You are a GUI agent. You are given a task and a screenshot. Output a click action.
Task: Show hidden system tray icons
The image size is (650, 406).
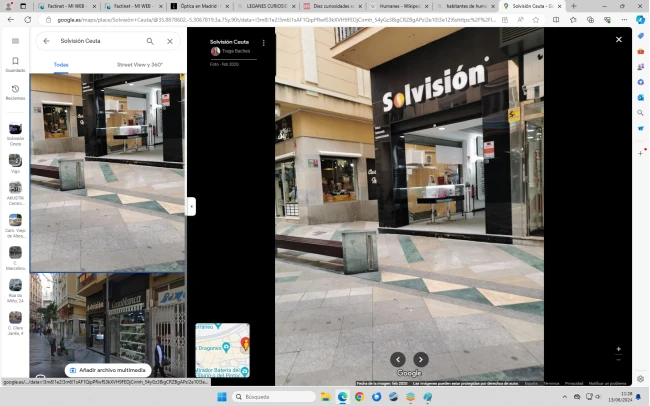tap(564, 397)
